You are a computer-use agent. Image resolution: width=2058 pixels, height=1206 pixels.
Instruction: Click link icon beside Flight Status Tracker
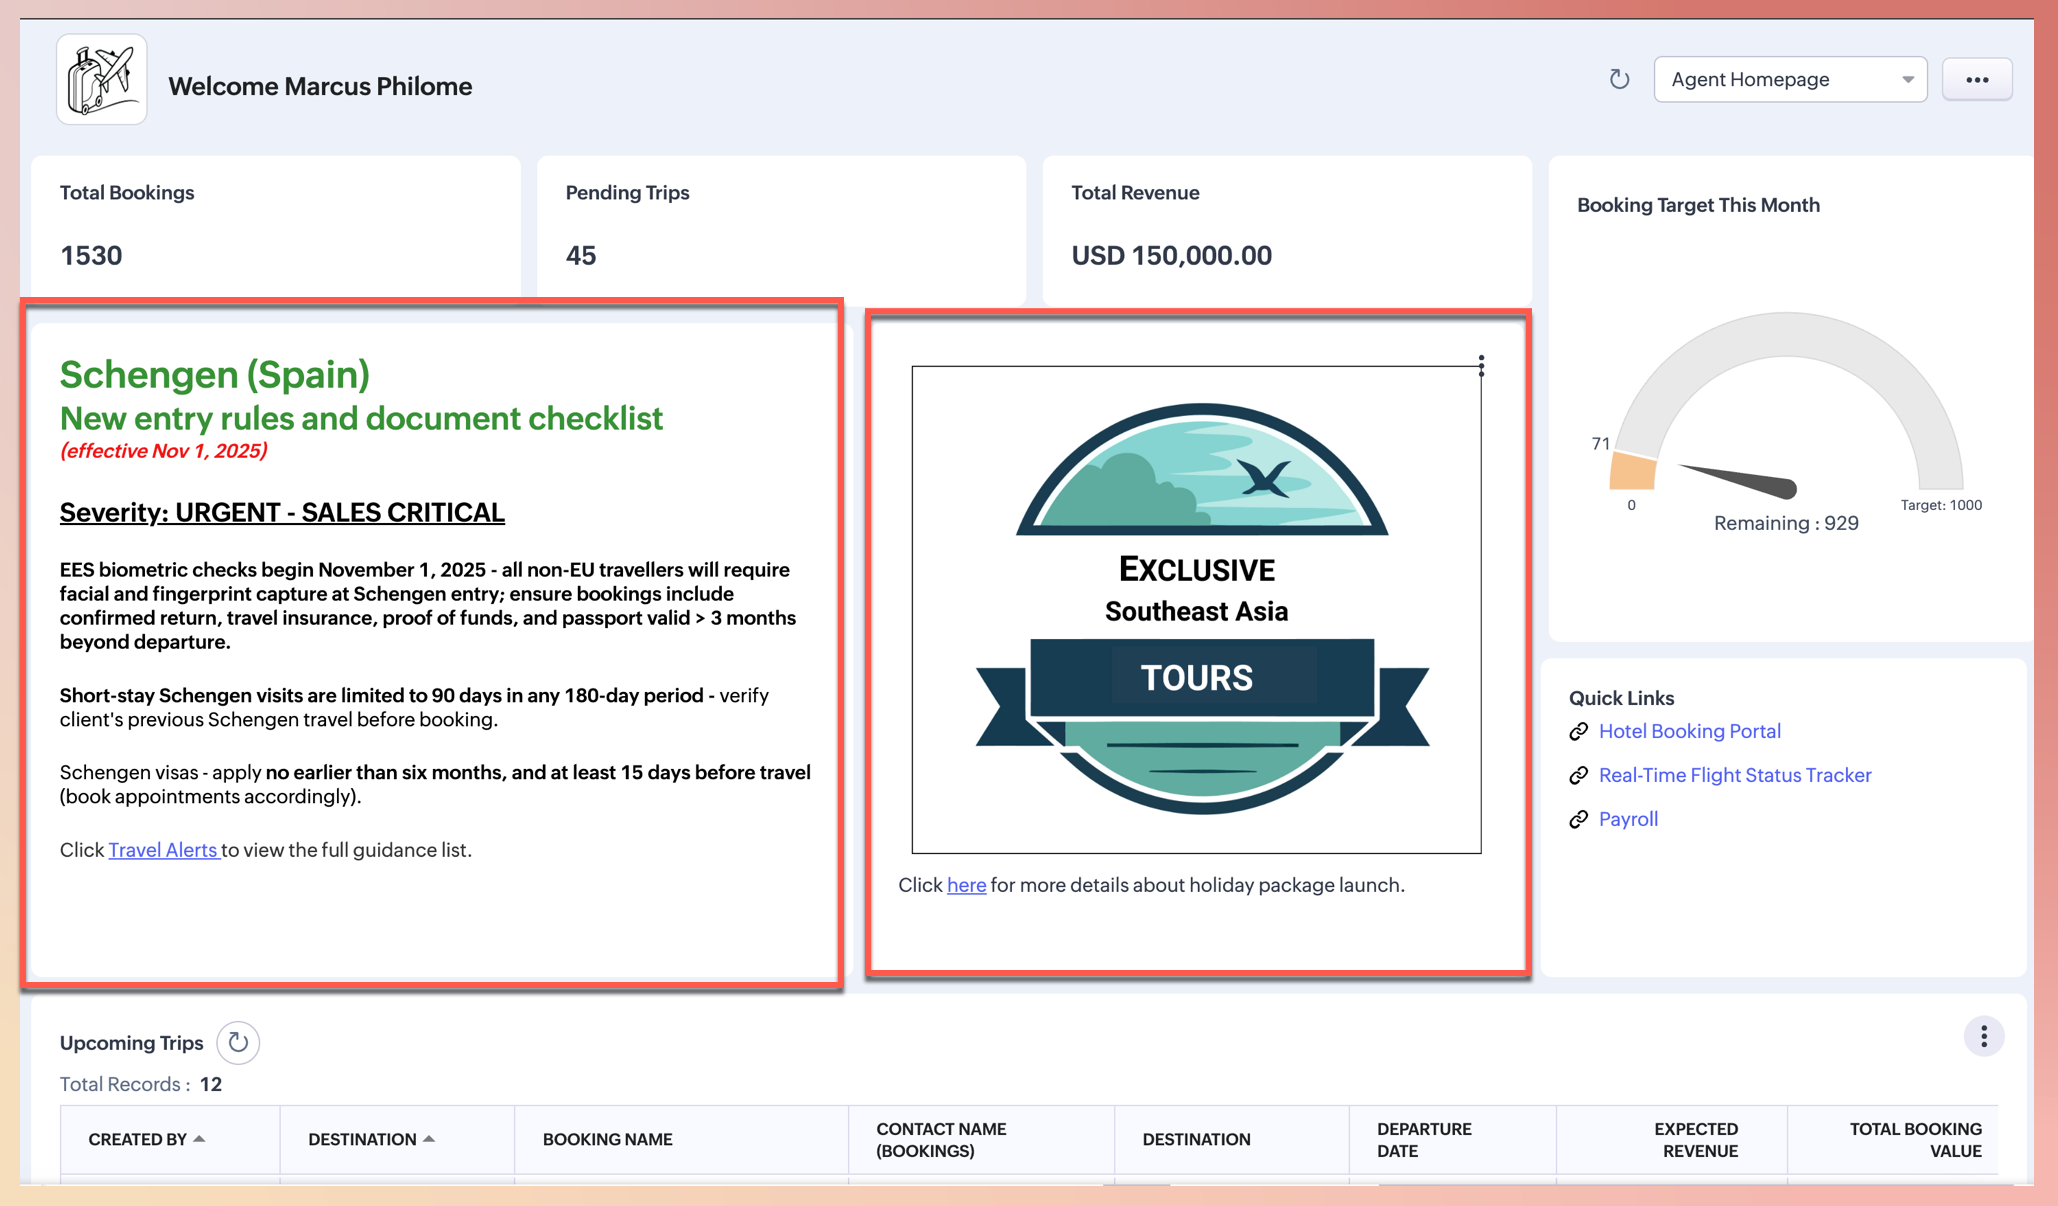1578,776
